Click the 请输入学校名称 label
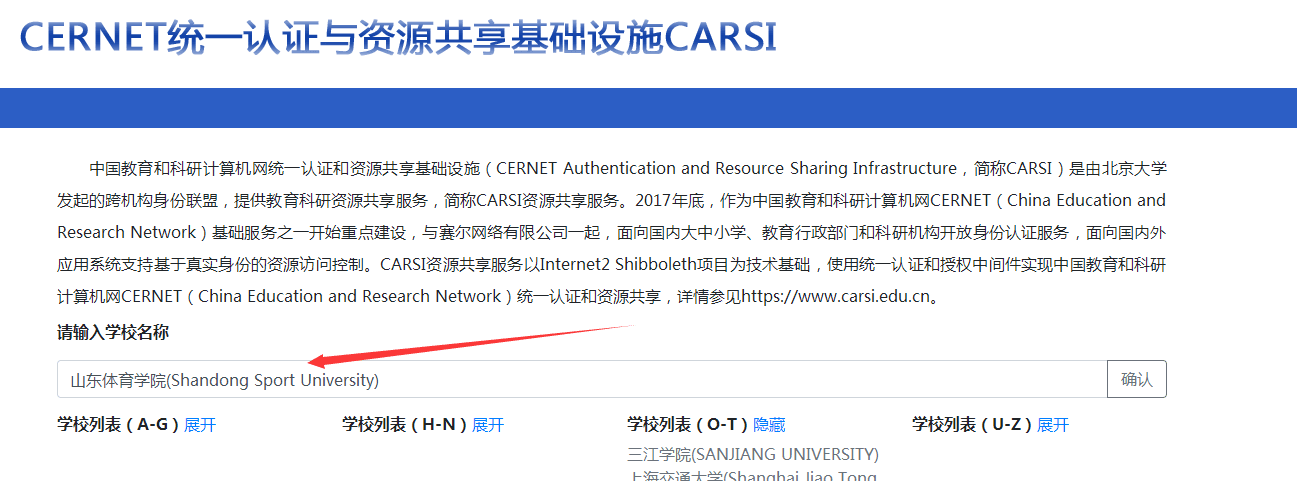The width and height of the screenshot is (1297, 481). (113, 332)
